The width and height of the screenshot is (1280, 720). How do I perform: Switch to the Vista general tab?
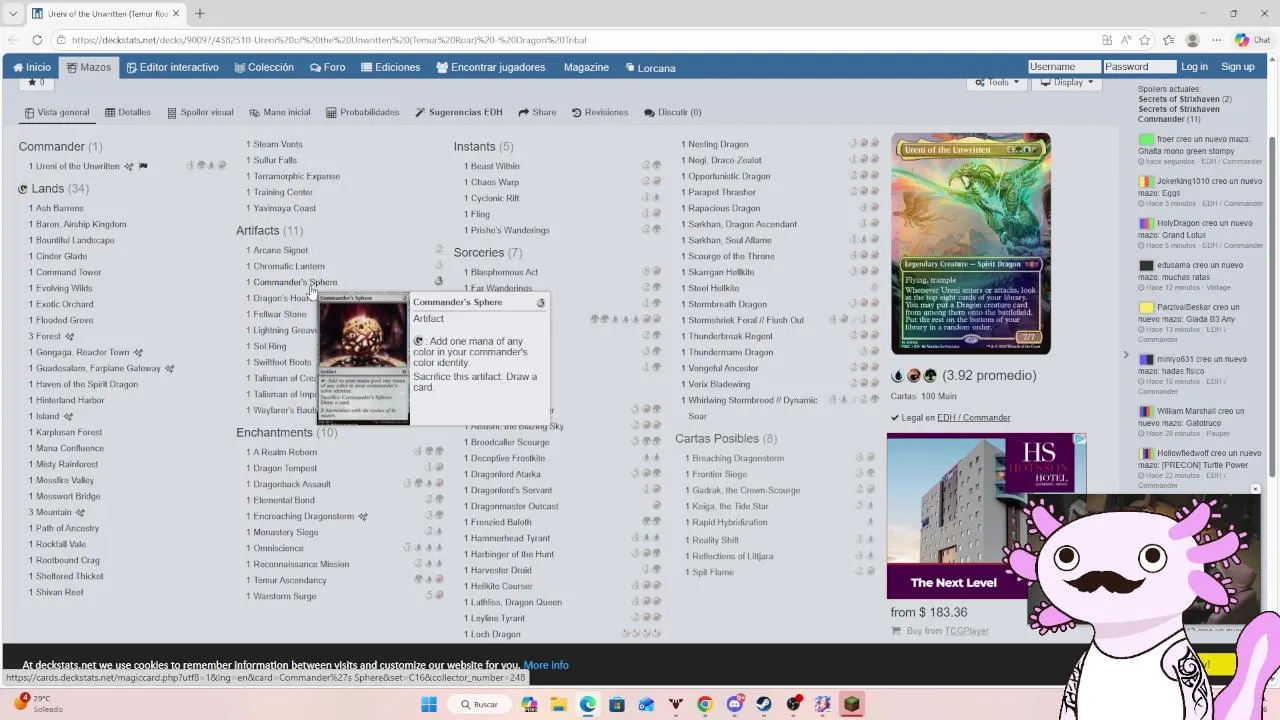tap(57, 112)
